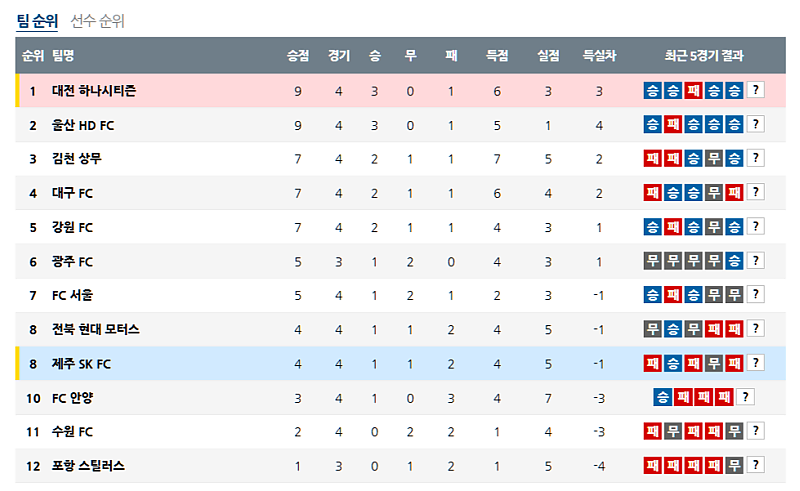Open the 포항 스틸러스 team link
This screenshot has height=491, width=800.
point(89,465)
